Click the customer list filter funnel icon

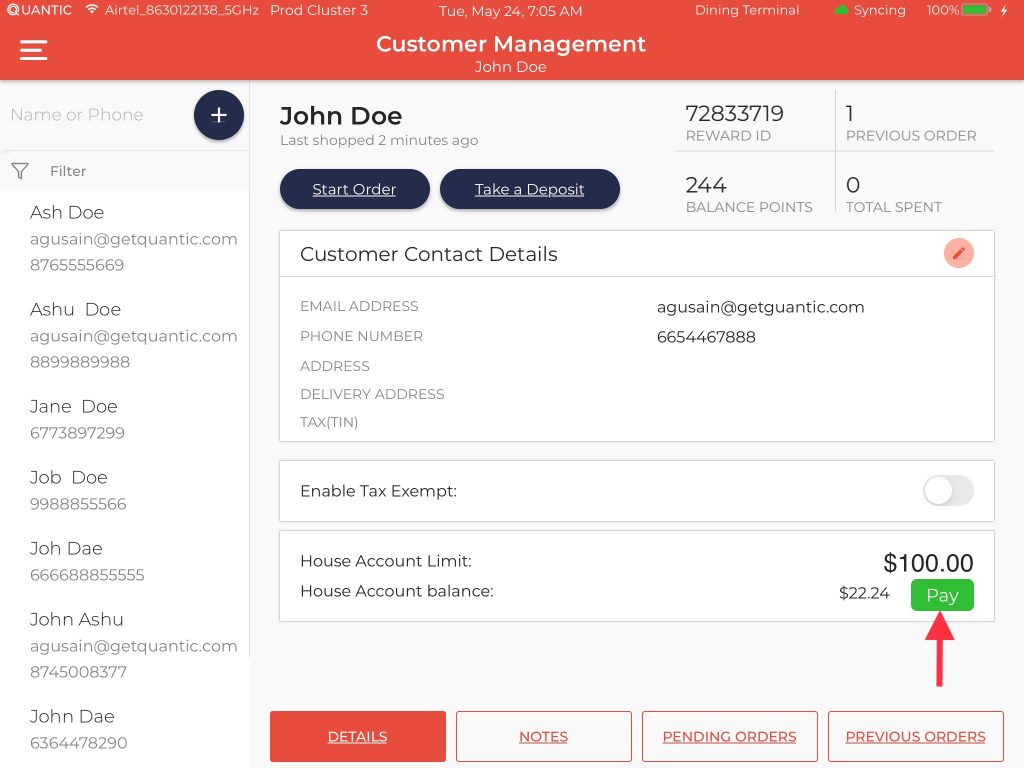point(20,171)
